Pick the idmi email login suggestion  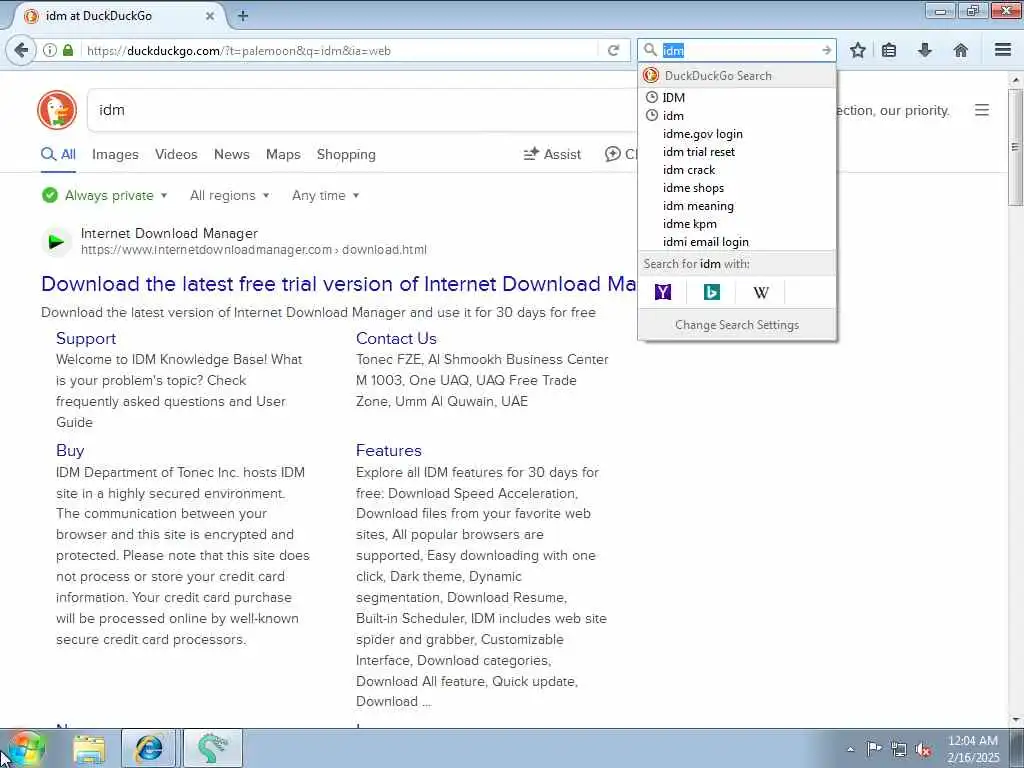pyautogui.click(x=737, y=242)
